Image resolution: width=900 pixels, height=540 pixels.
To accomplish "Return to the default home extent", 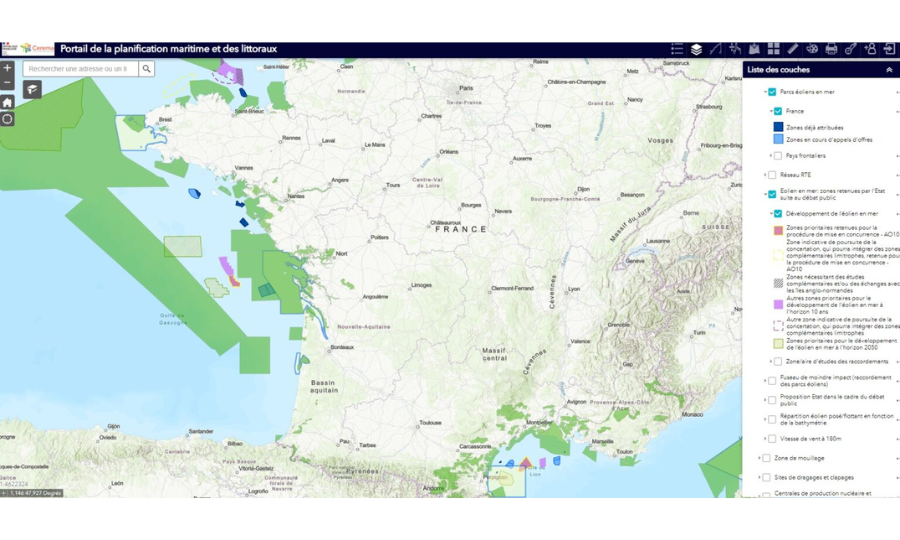I will (7, 102).
